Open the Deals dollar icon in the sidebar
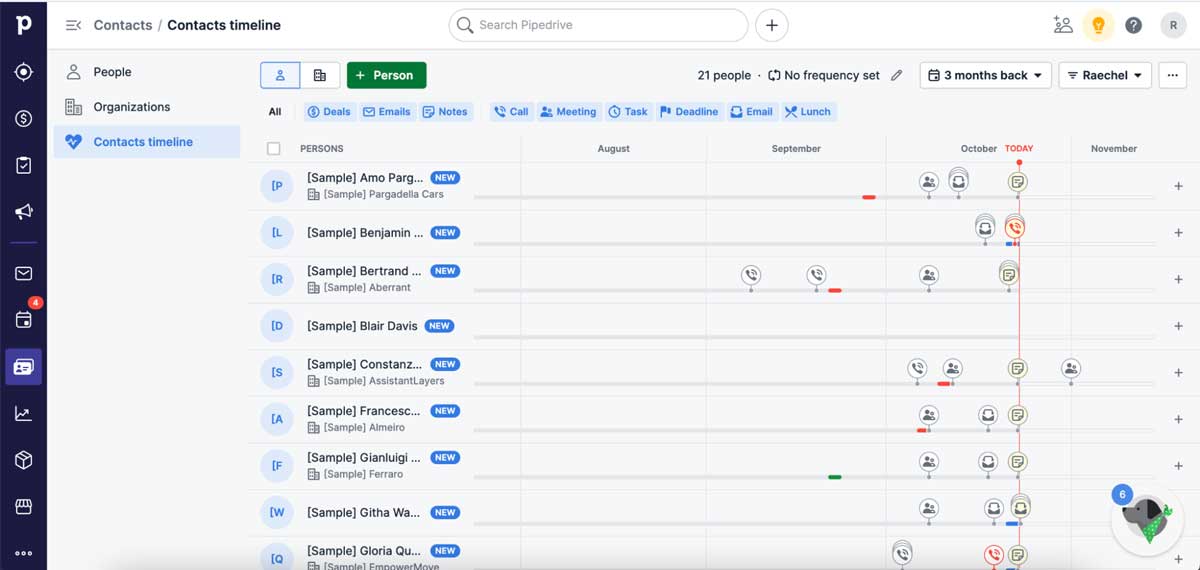This screenshot has width=1200, height=570. coord(23,119)
